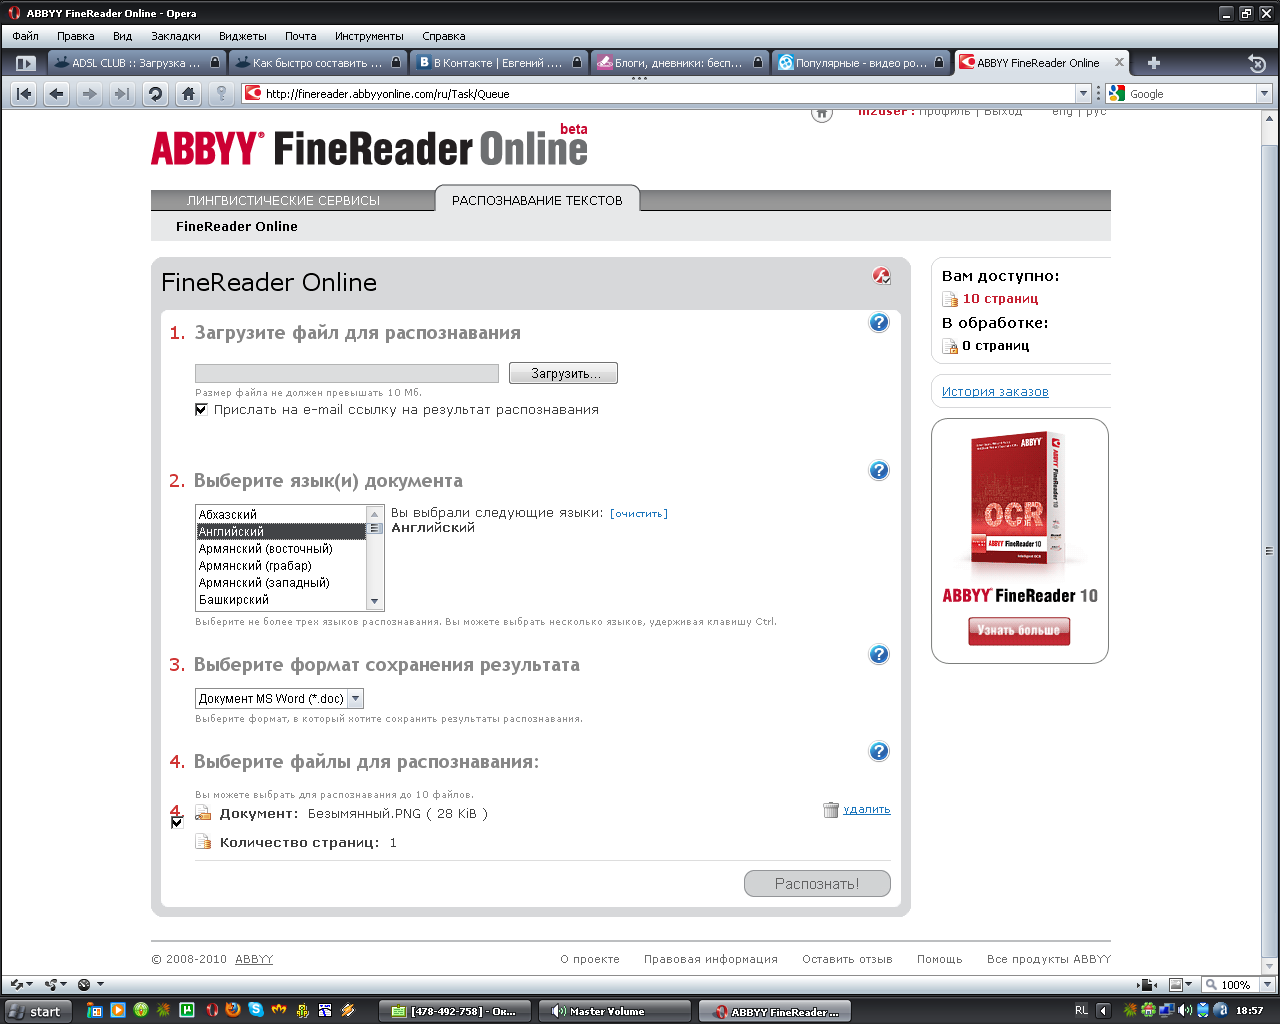Open Все продукты ABBYY link
Viewport: 1280px width, 1024px height.
point(1049,959)
